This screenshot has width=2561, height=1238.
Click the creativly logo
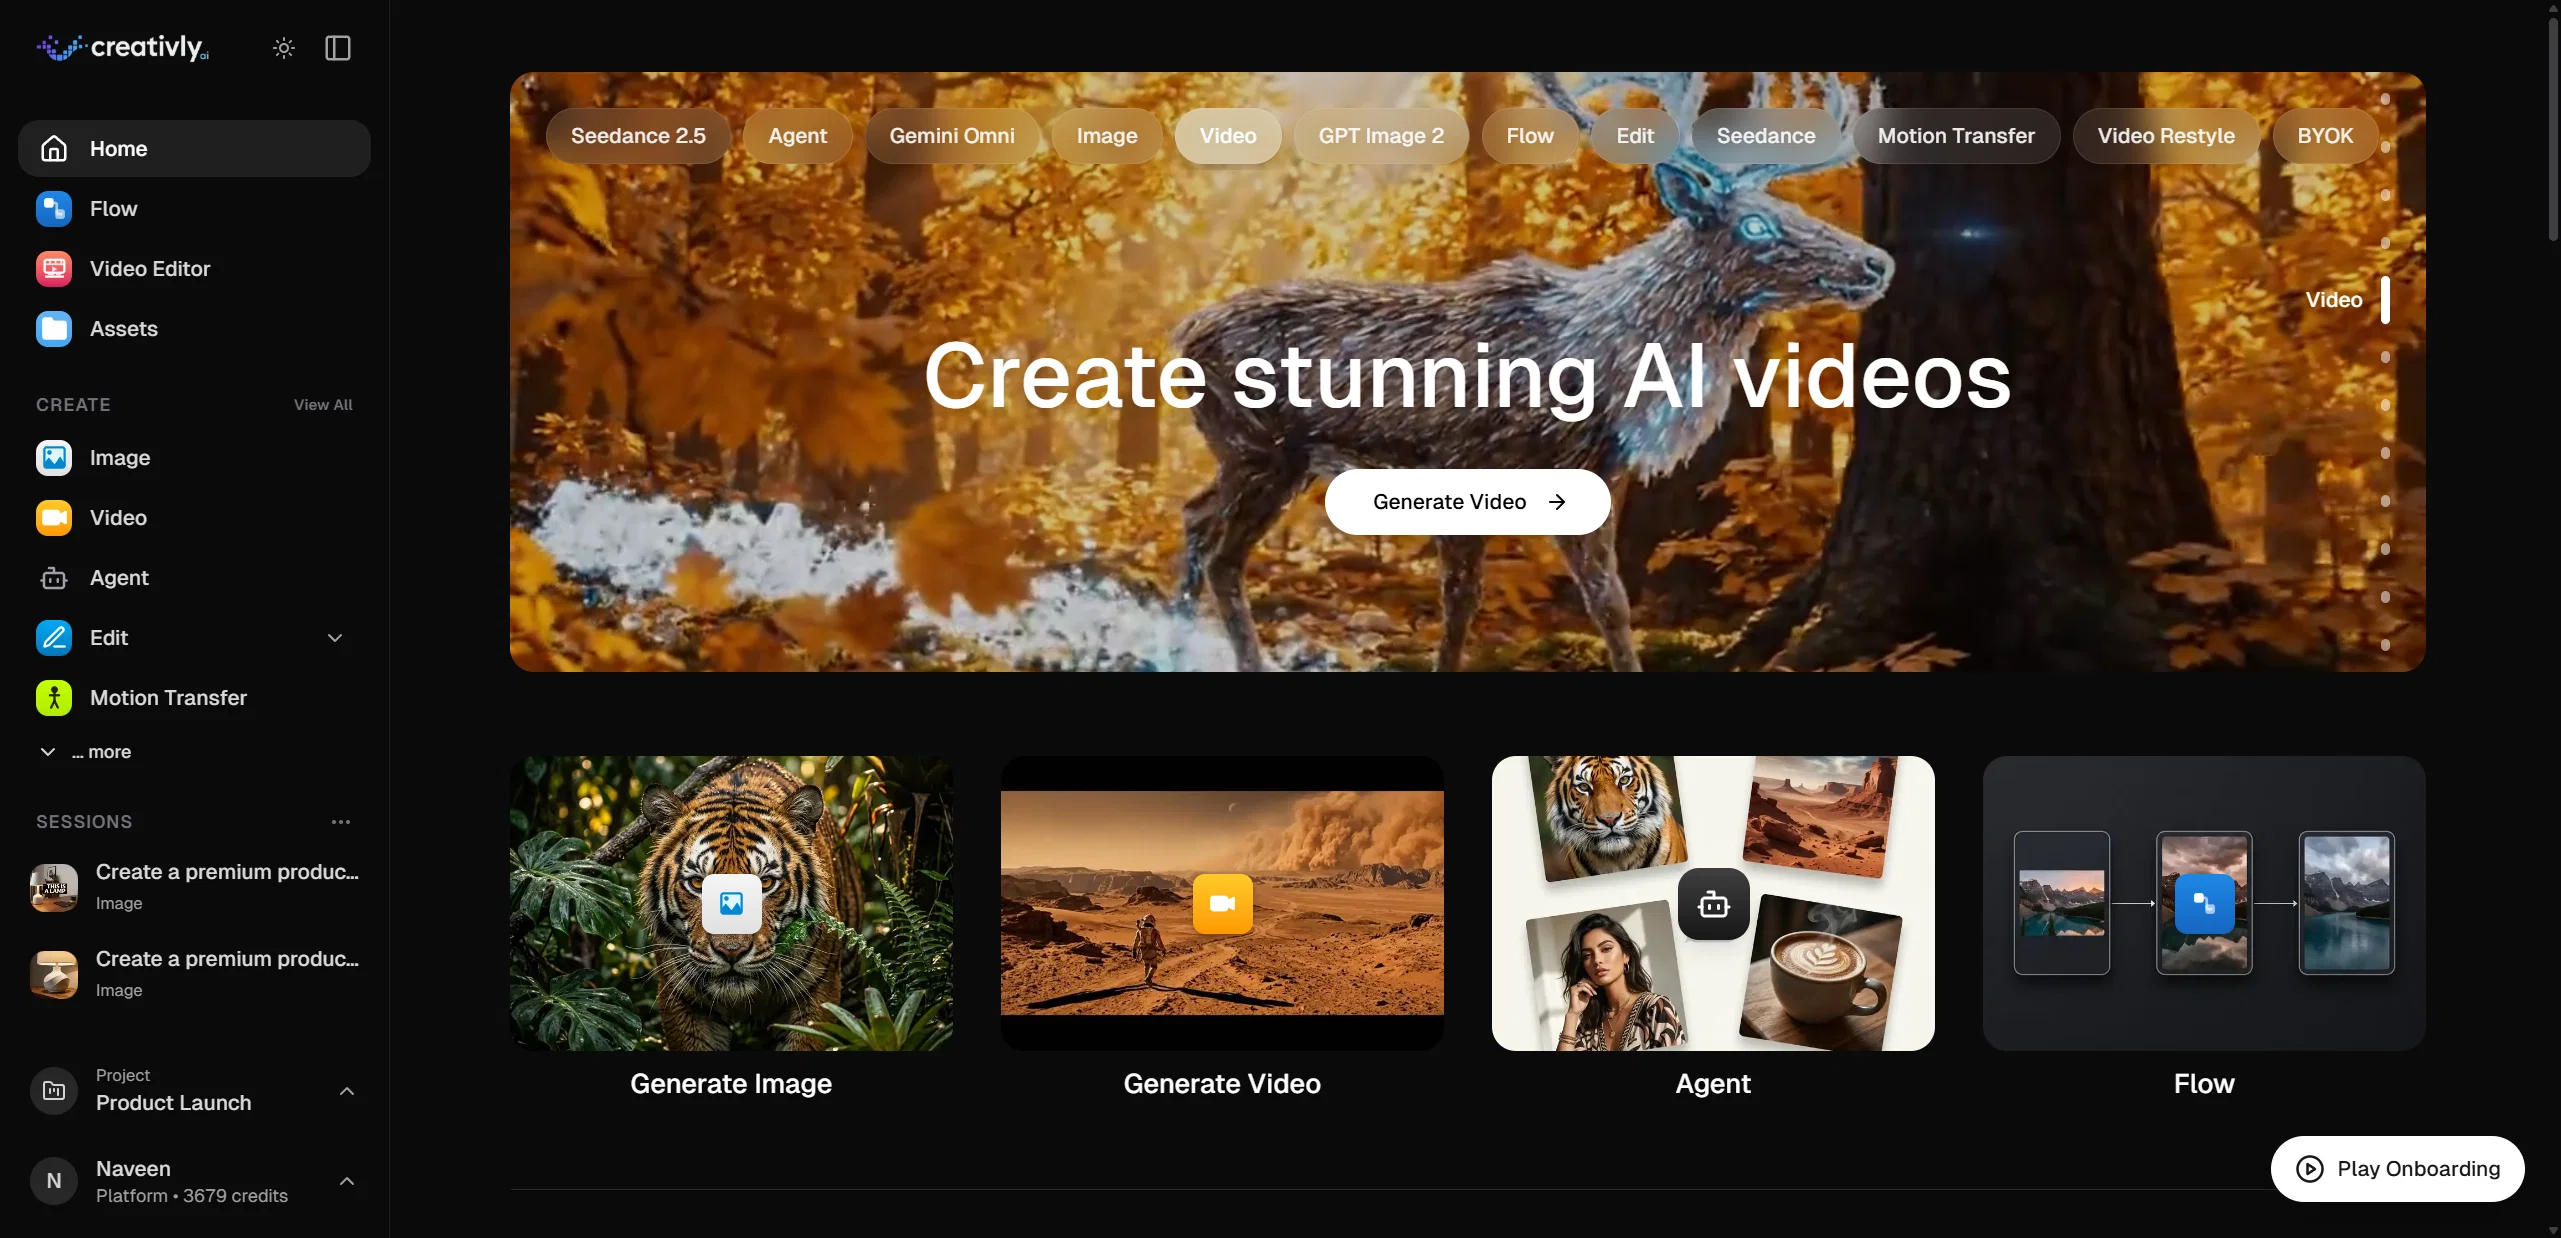tap(123, 47)
